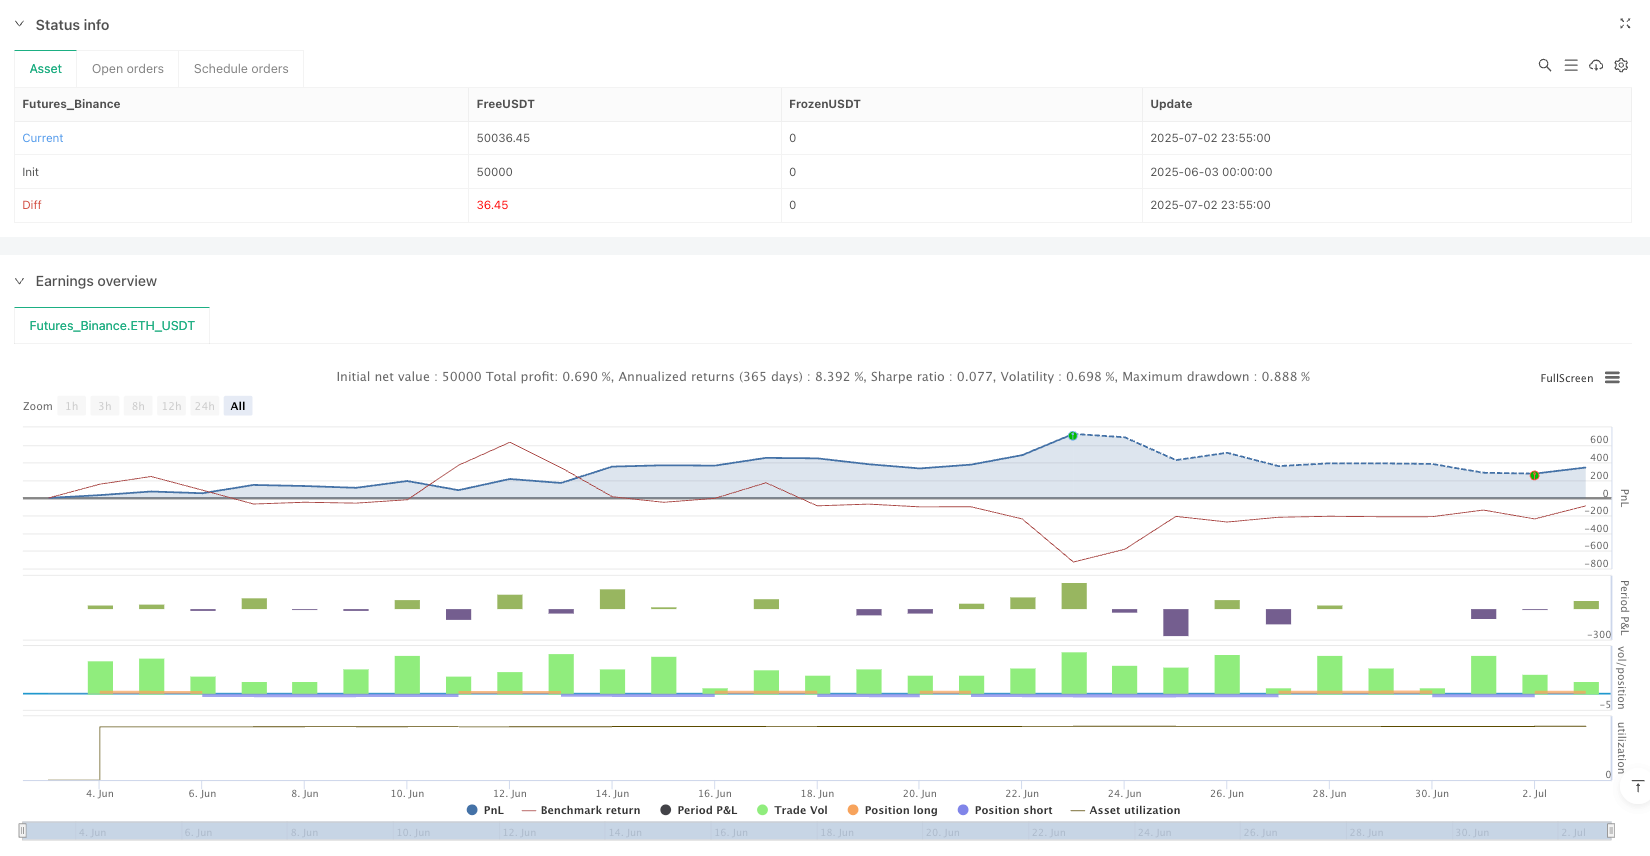Open the list view menu icon
This screenshot has height=856, width=1650.
pos(1571,65)
